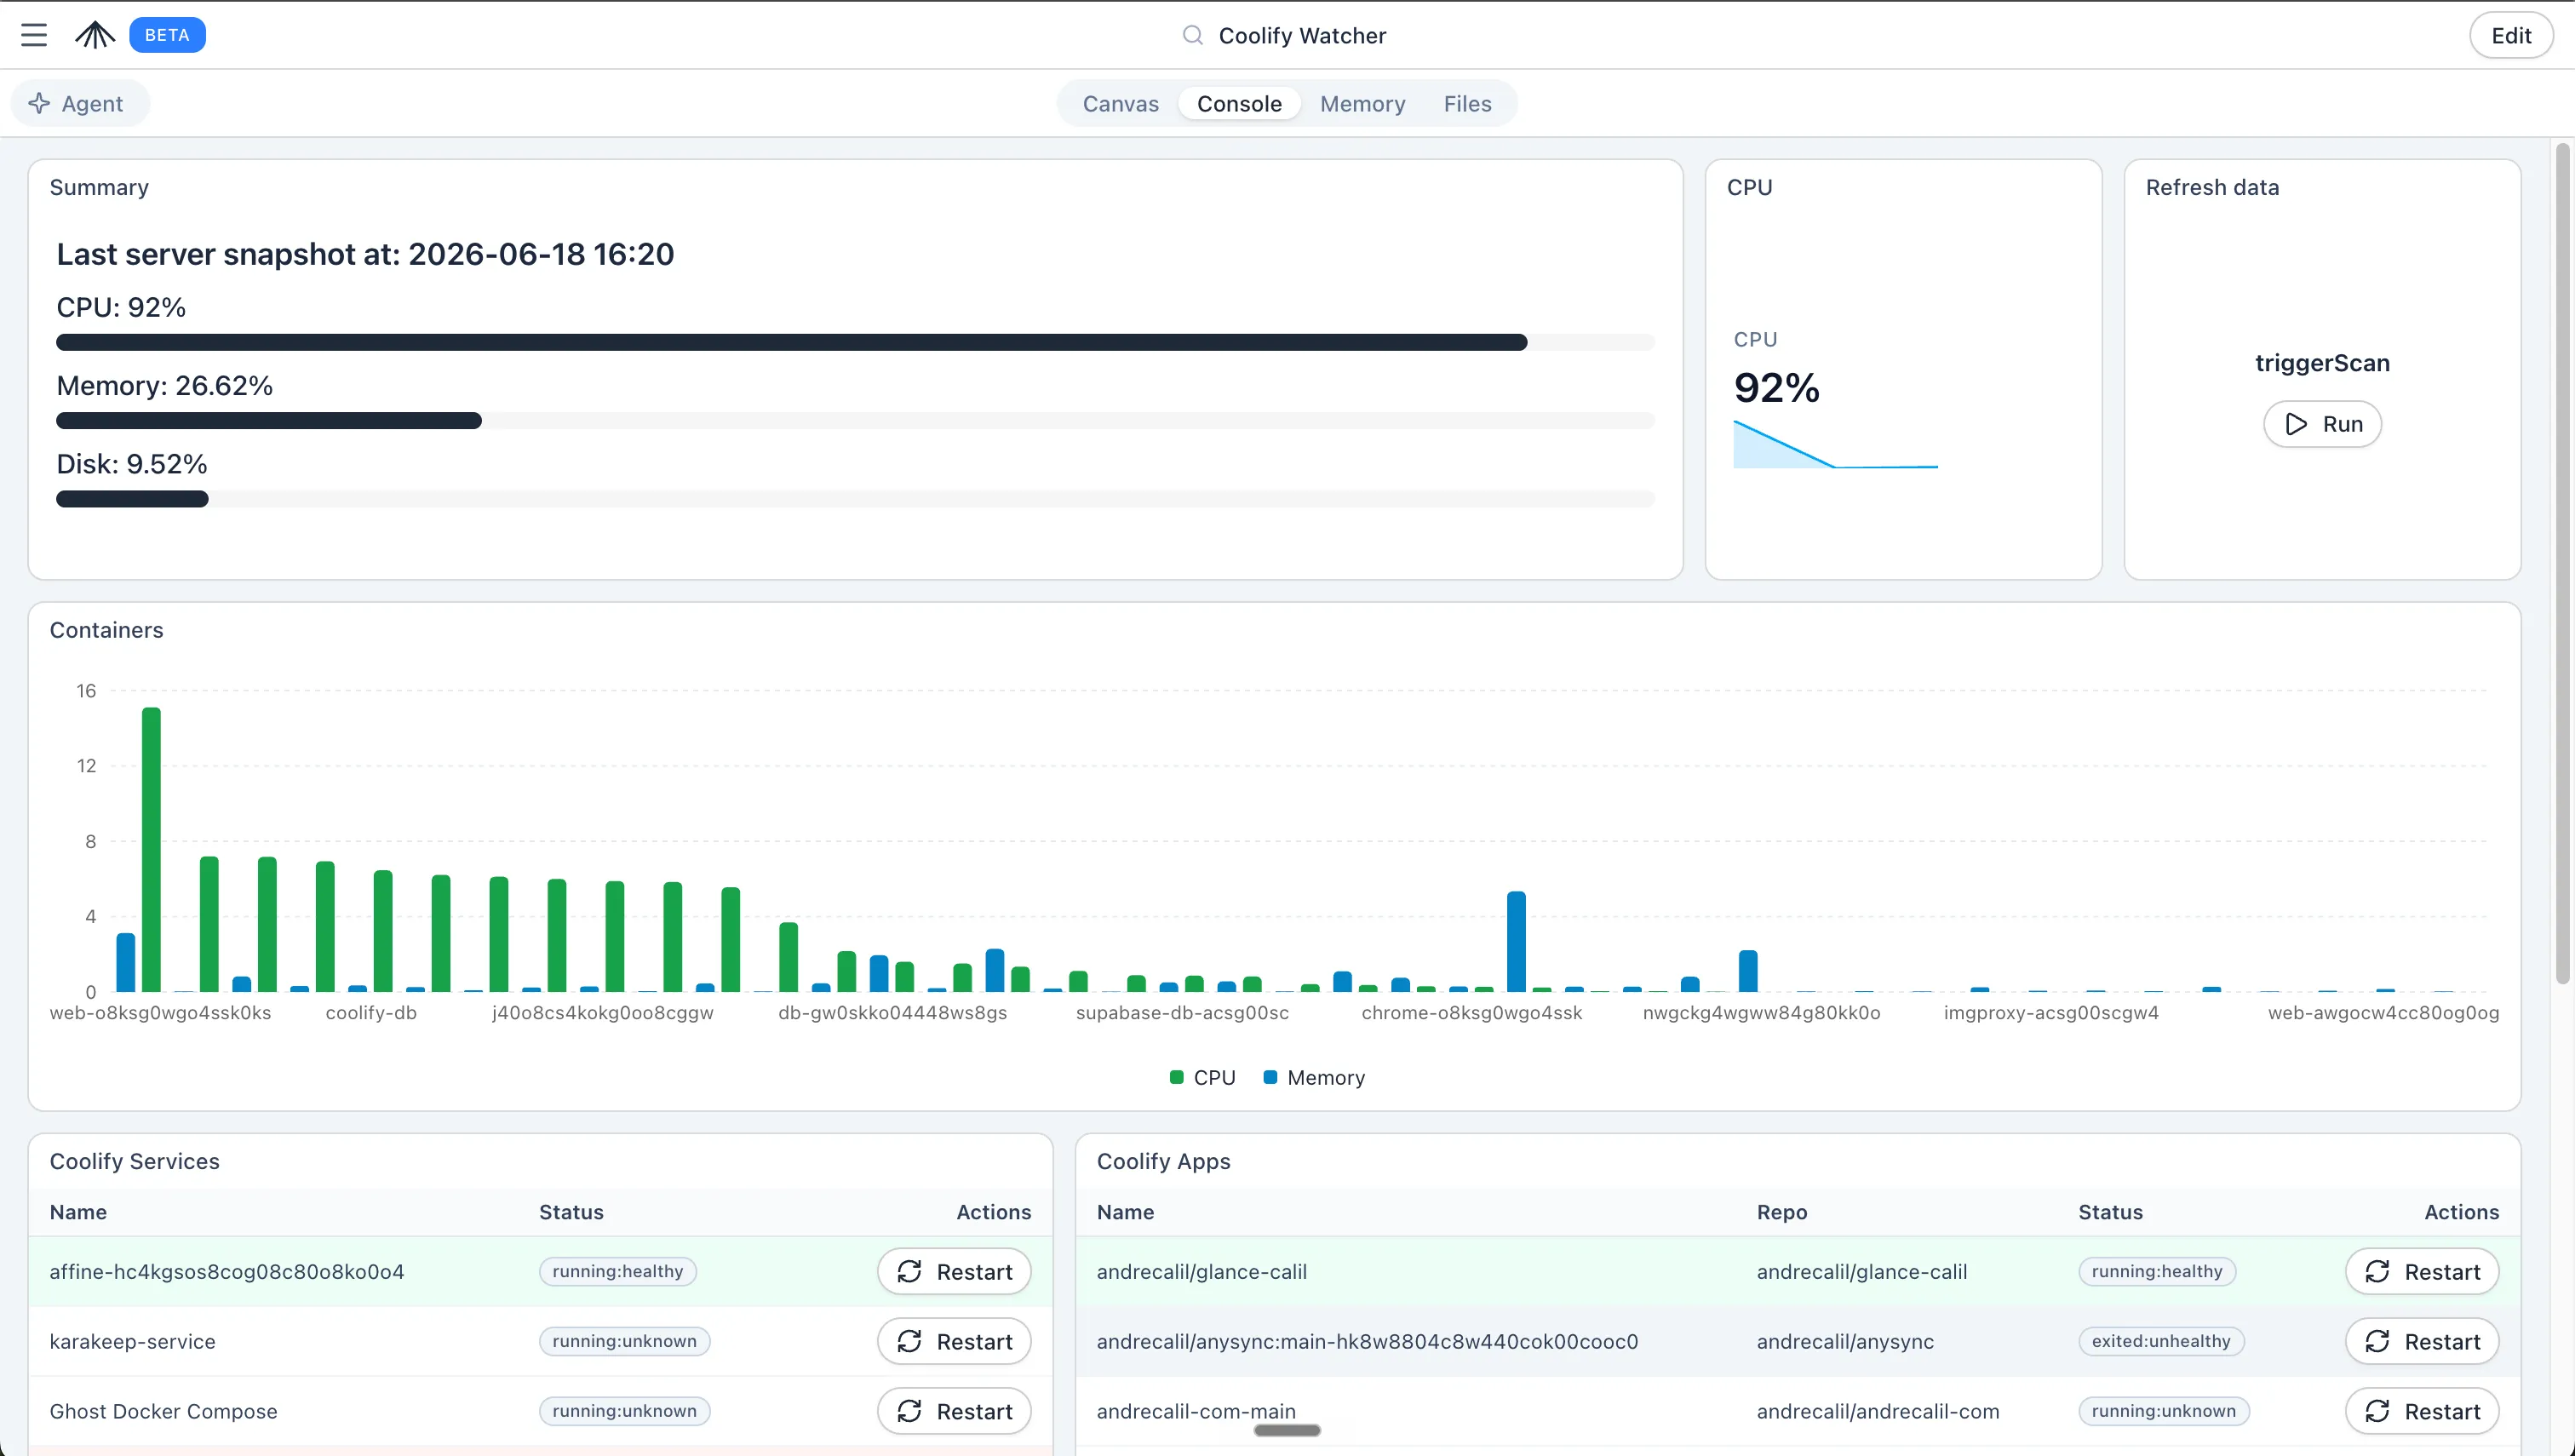Restart andrecalil/glance-calil app
This screenshot has height=1456, width=2575.
click(2422, 1271)
